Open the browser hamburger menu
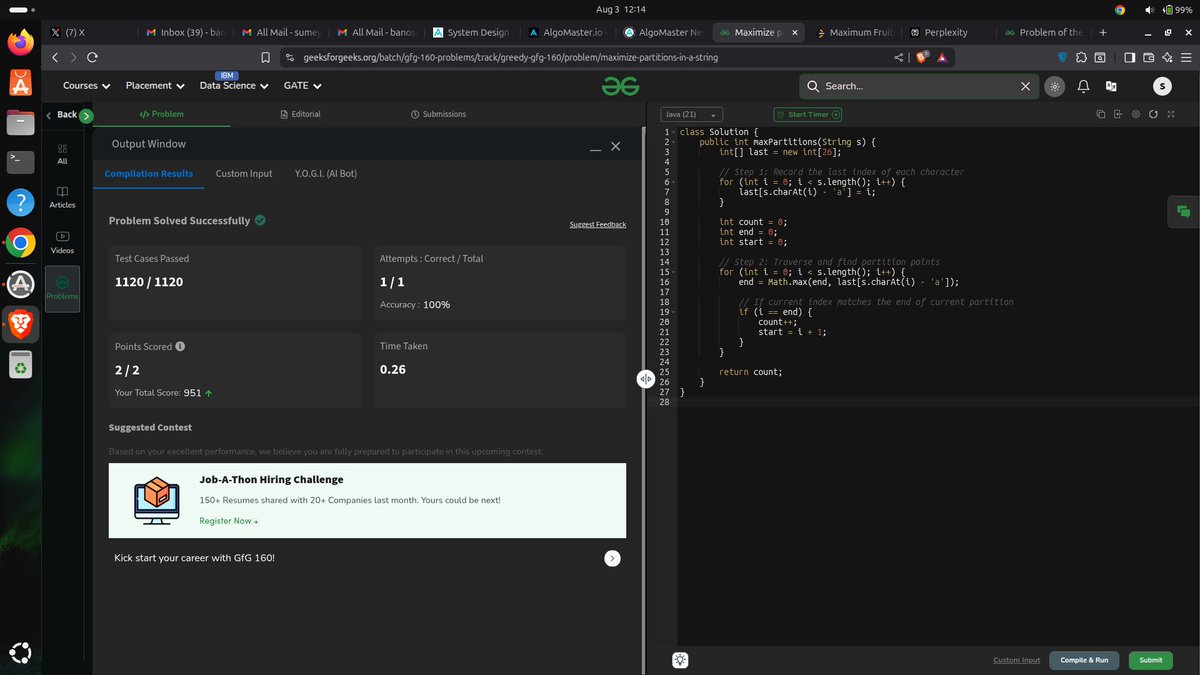1200x675 pixels. coord(1184,58)
